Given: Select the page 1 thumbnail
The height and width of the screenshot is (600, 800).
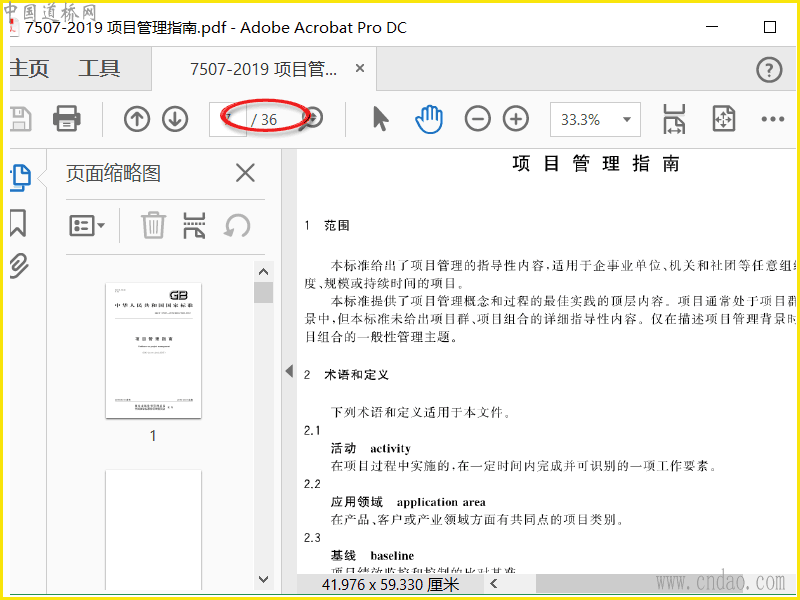Looking at the screenshot, I should pyautogui.click(x=153, y=351).
